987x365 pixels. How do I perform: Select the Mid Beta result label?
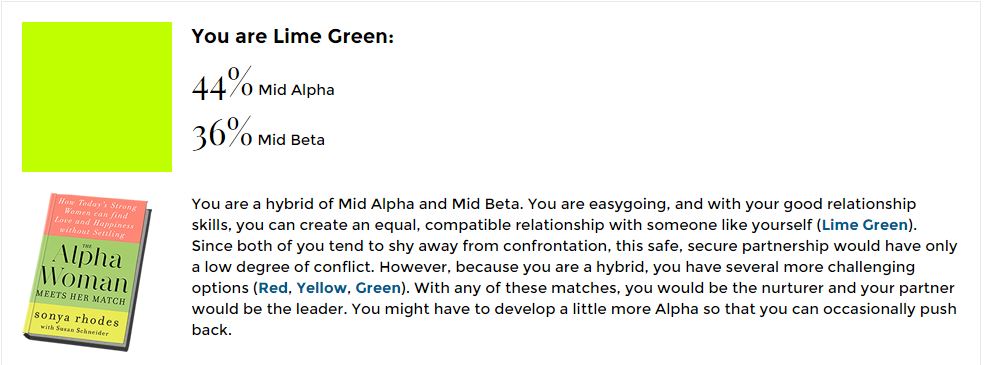[291, 140]
